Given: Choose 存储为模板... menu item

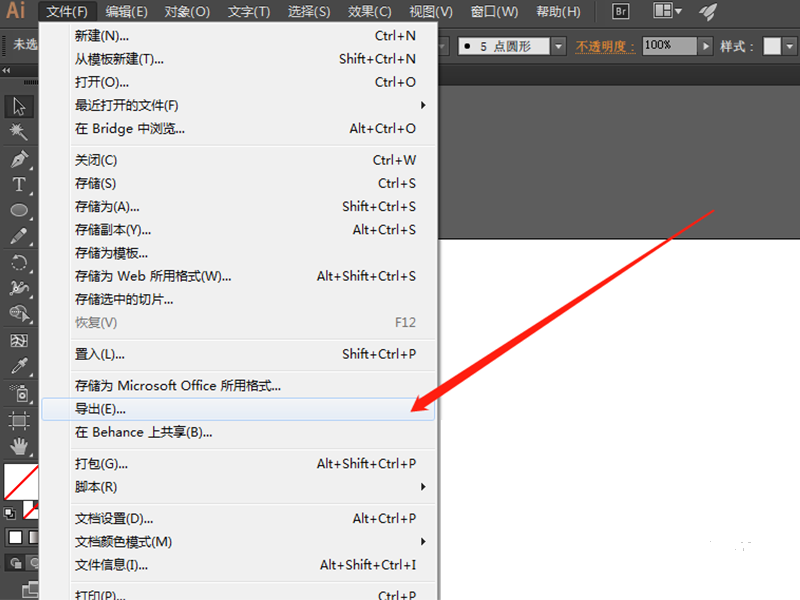Looking at the screenshot, I should point(238,253).
